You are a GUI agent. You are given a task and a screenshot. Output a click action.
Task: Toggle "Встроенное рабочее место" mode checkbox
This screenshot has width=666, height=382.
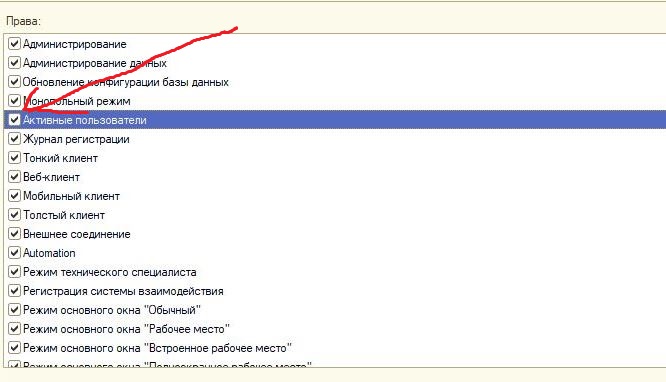pos(14,348)
